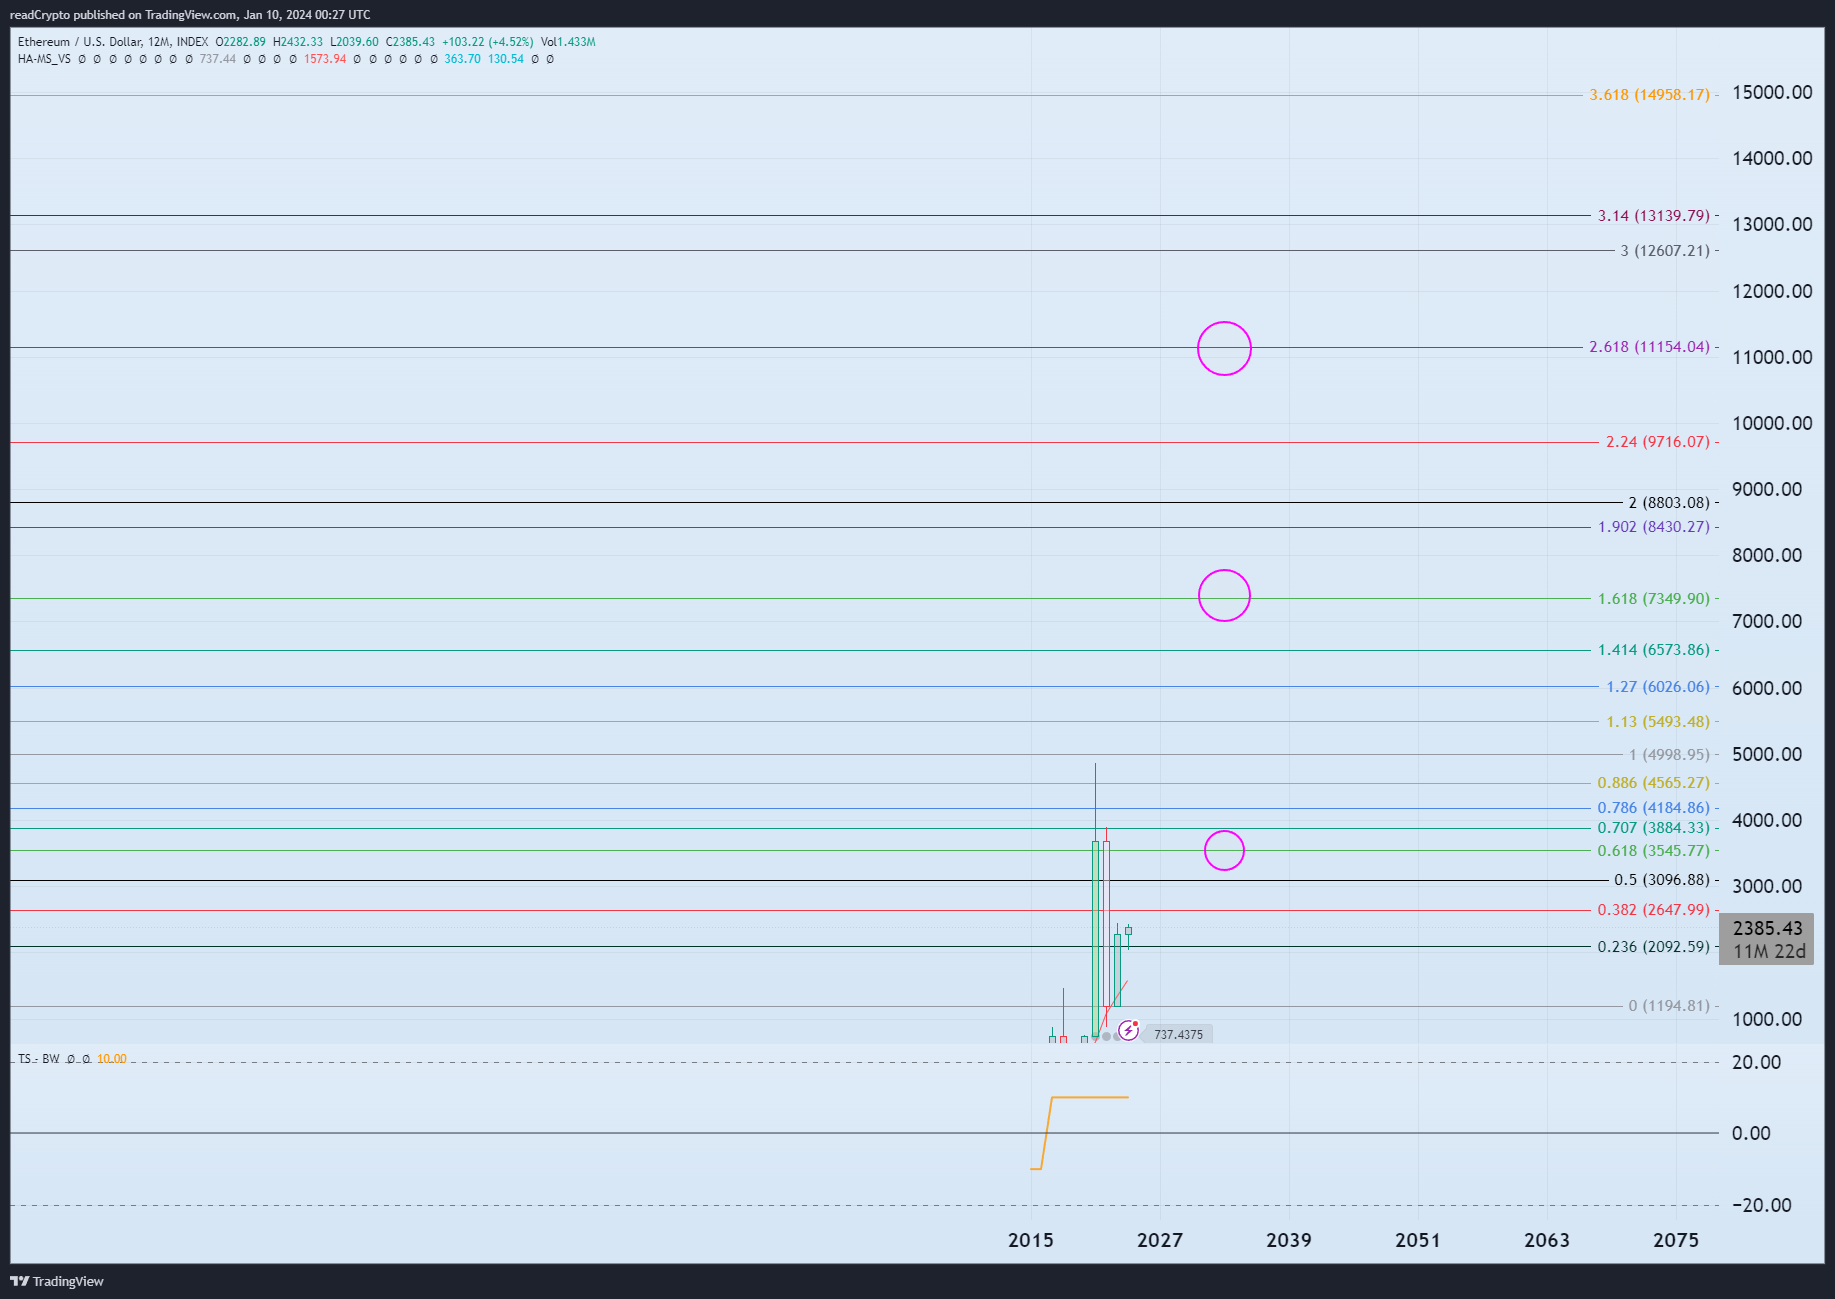This screenshot has height=1299, width=1835.
Task: Click the purple lightning bolt icon on chart
Action: [1128, 1030]
